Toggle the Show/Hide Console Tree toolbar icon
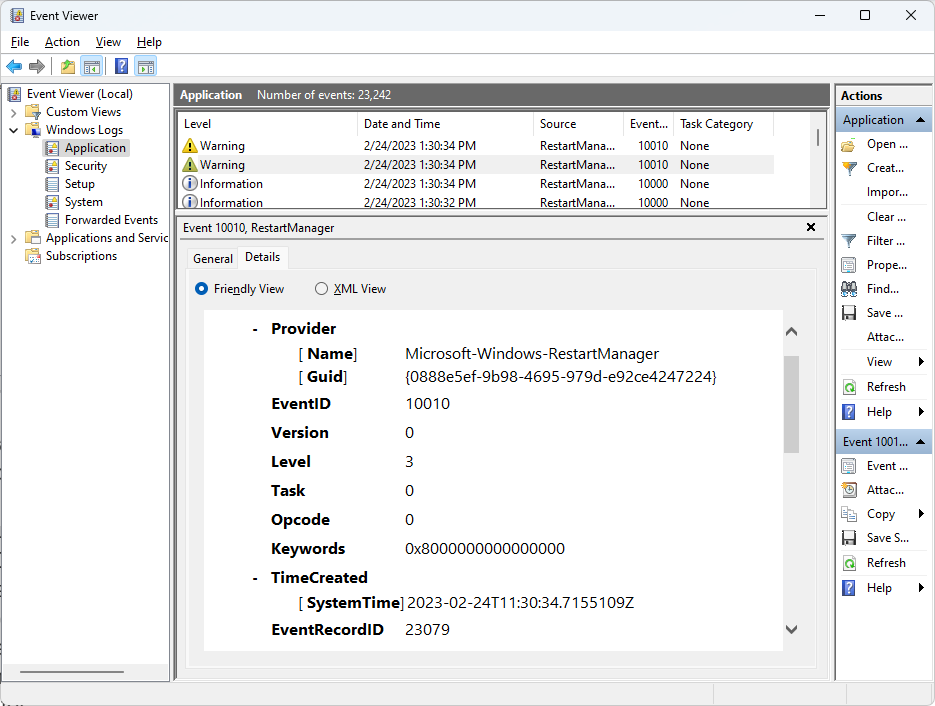Screen dimensions: 935x706 tap(92, 66)
